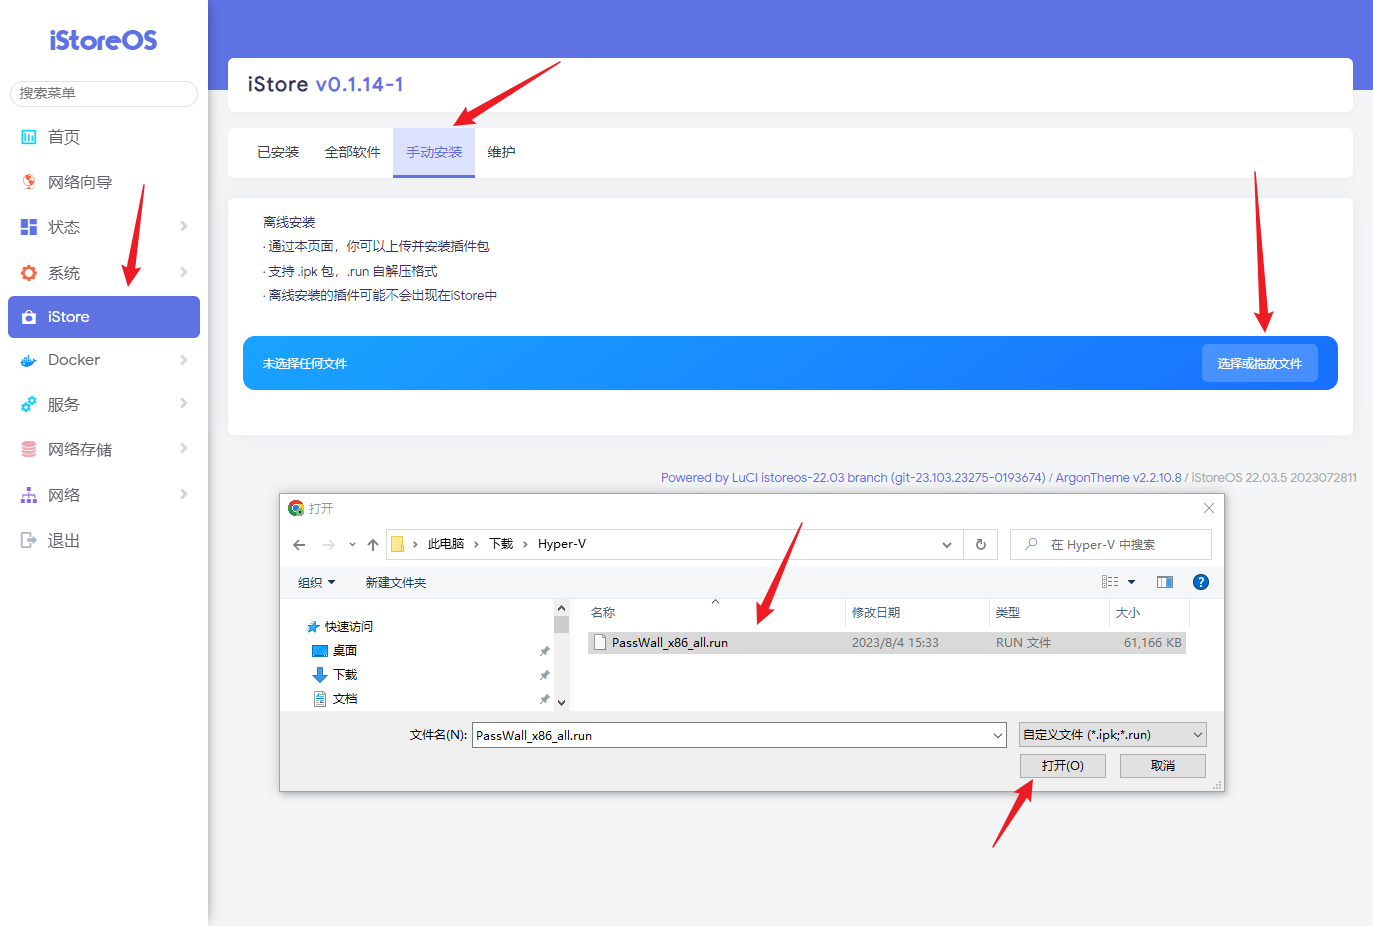Click the 取消 button

1163,766
